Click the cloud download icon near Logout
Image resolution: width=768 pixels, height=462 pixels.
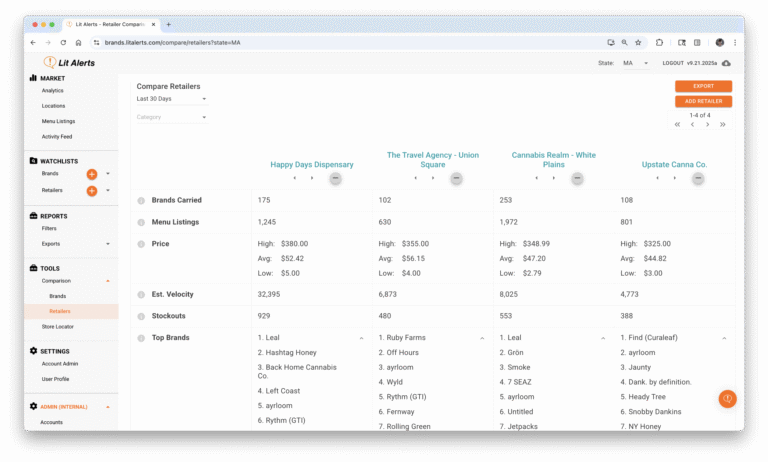point(727,63)
